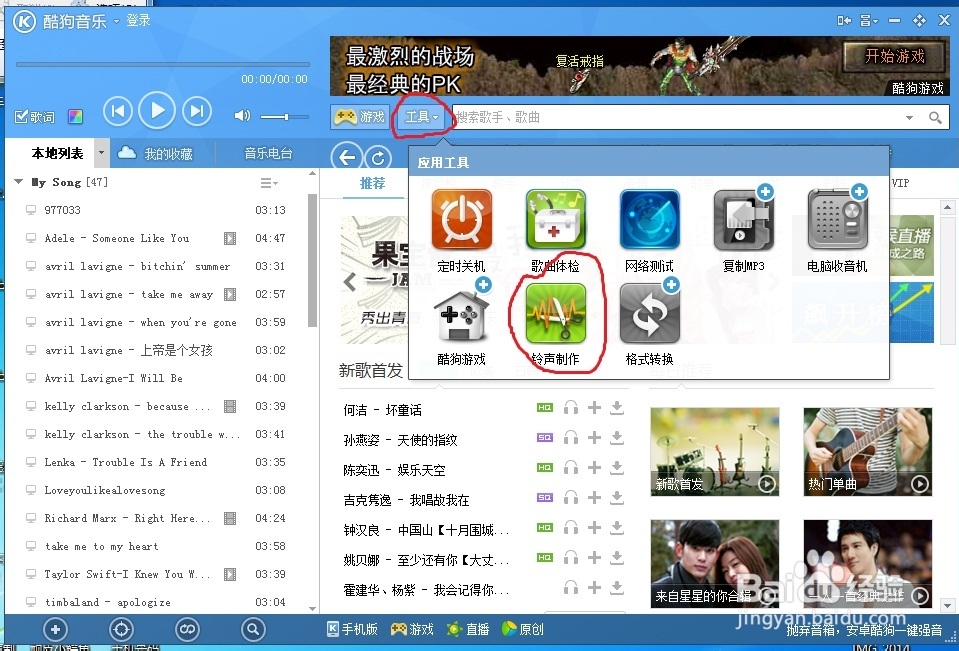
Task: Seek on the playback progress bar
Action: [163, 64]
